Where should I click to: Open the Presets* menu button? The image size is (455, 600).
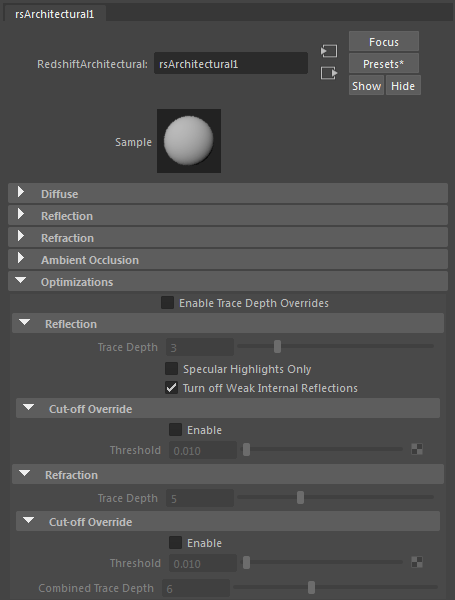tap(384, 64)
